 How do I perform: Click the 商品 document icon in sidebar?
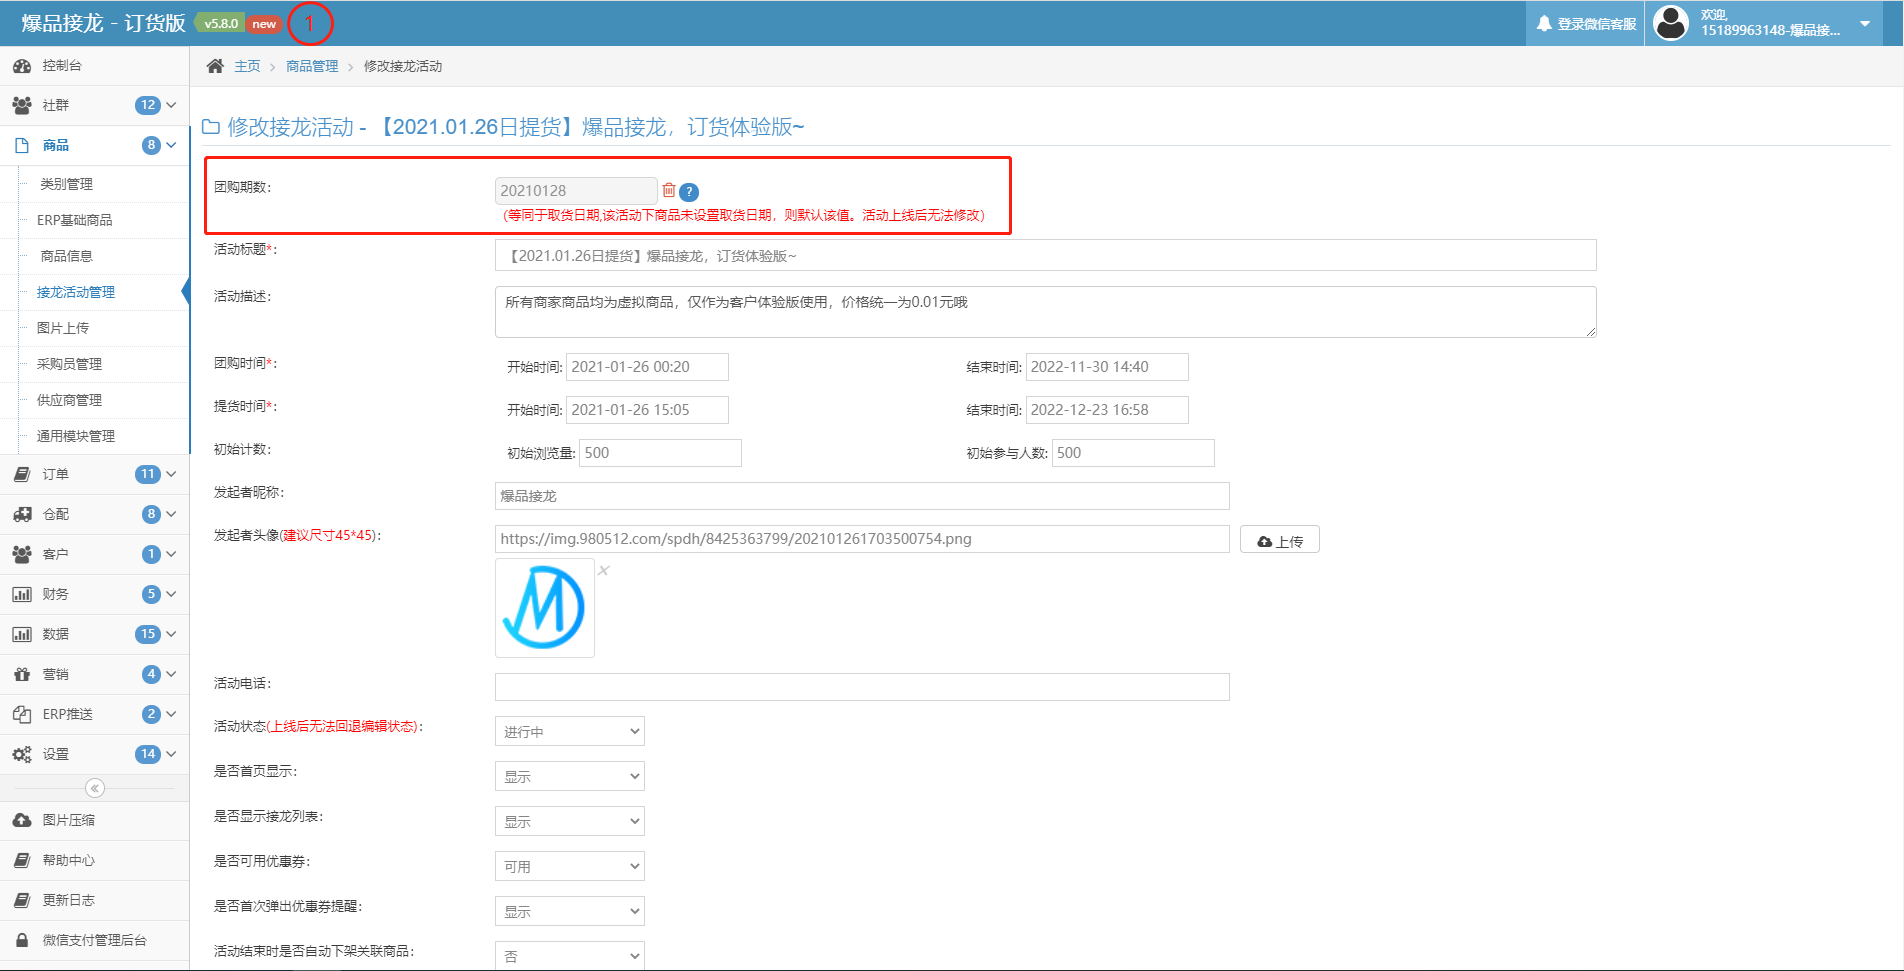pyautogui.click(x=22, y=145)
